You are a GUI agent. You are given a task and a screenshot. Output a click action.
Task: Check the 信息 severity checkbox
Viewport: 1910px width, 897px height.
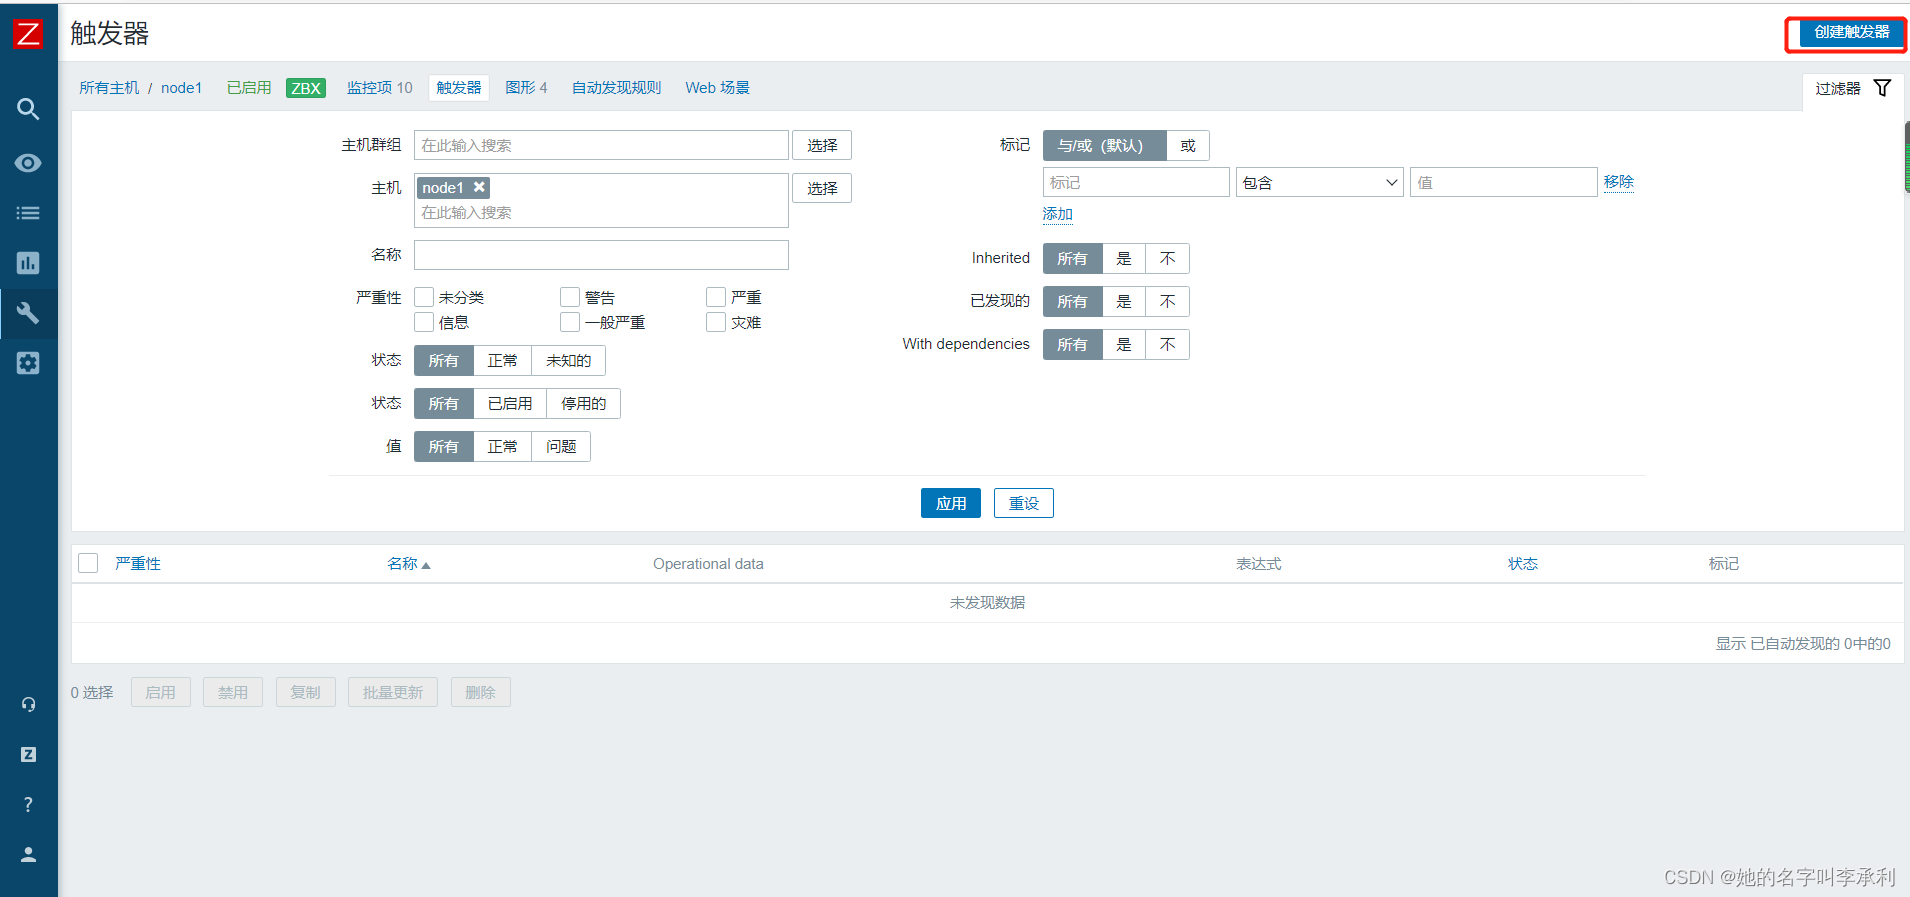pos(424,322)
